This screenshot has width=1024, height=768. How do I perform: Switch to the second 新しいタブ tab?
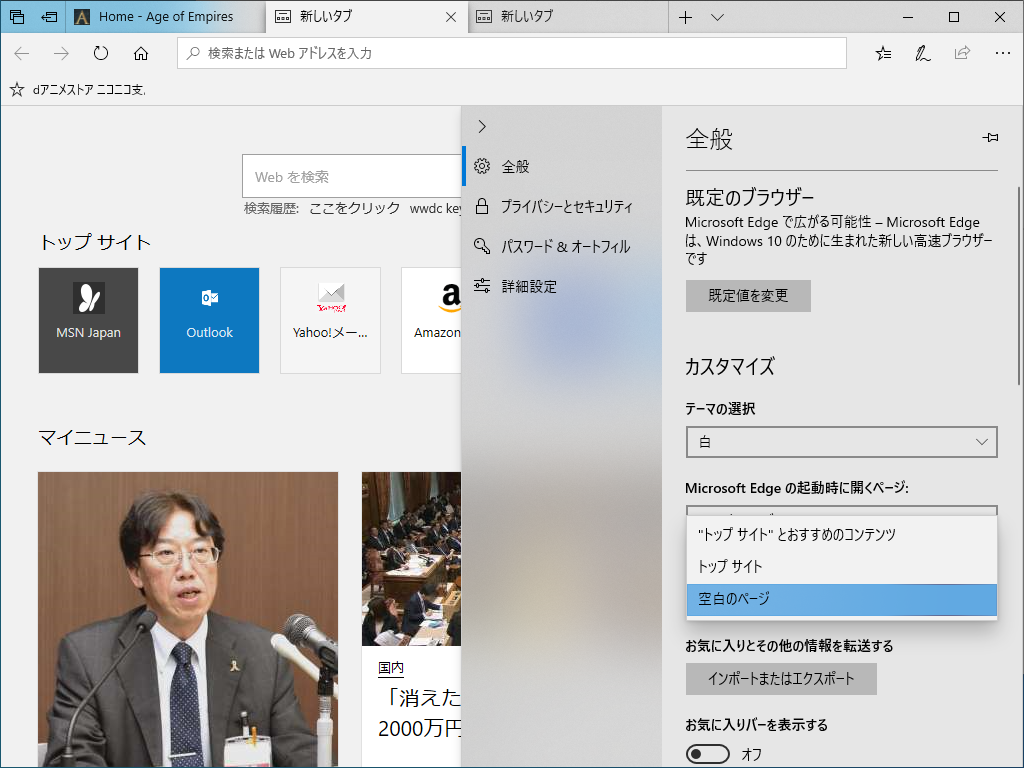568,17
